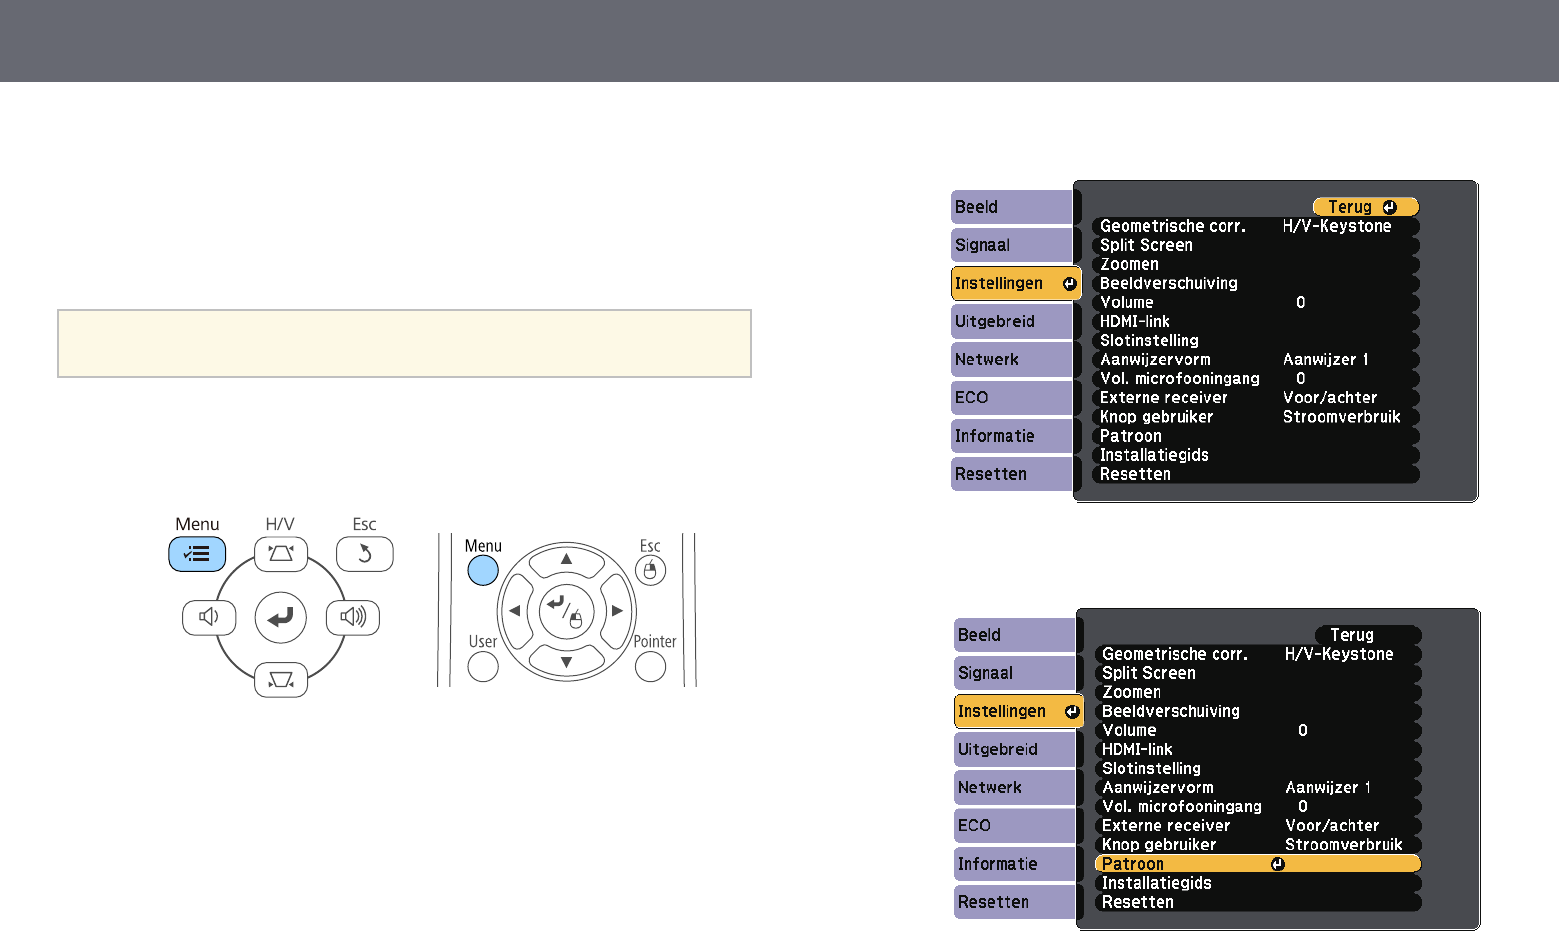Click the Esc mouse button on the remote

pyautogui.click(x=650, y=570)
